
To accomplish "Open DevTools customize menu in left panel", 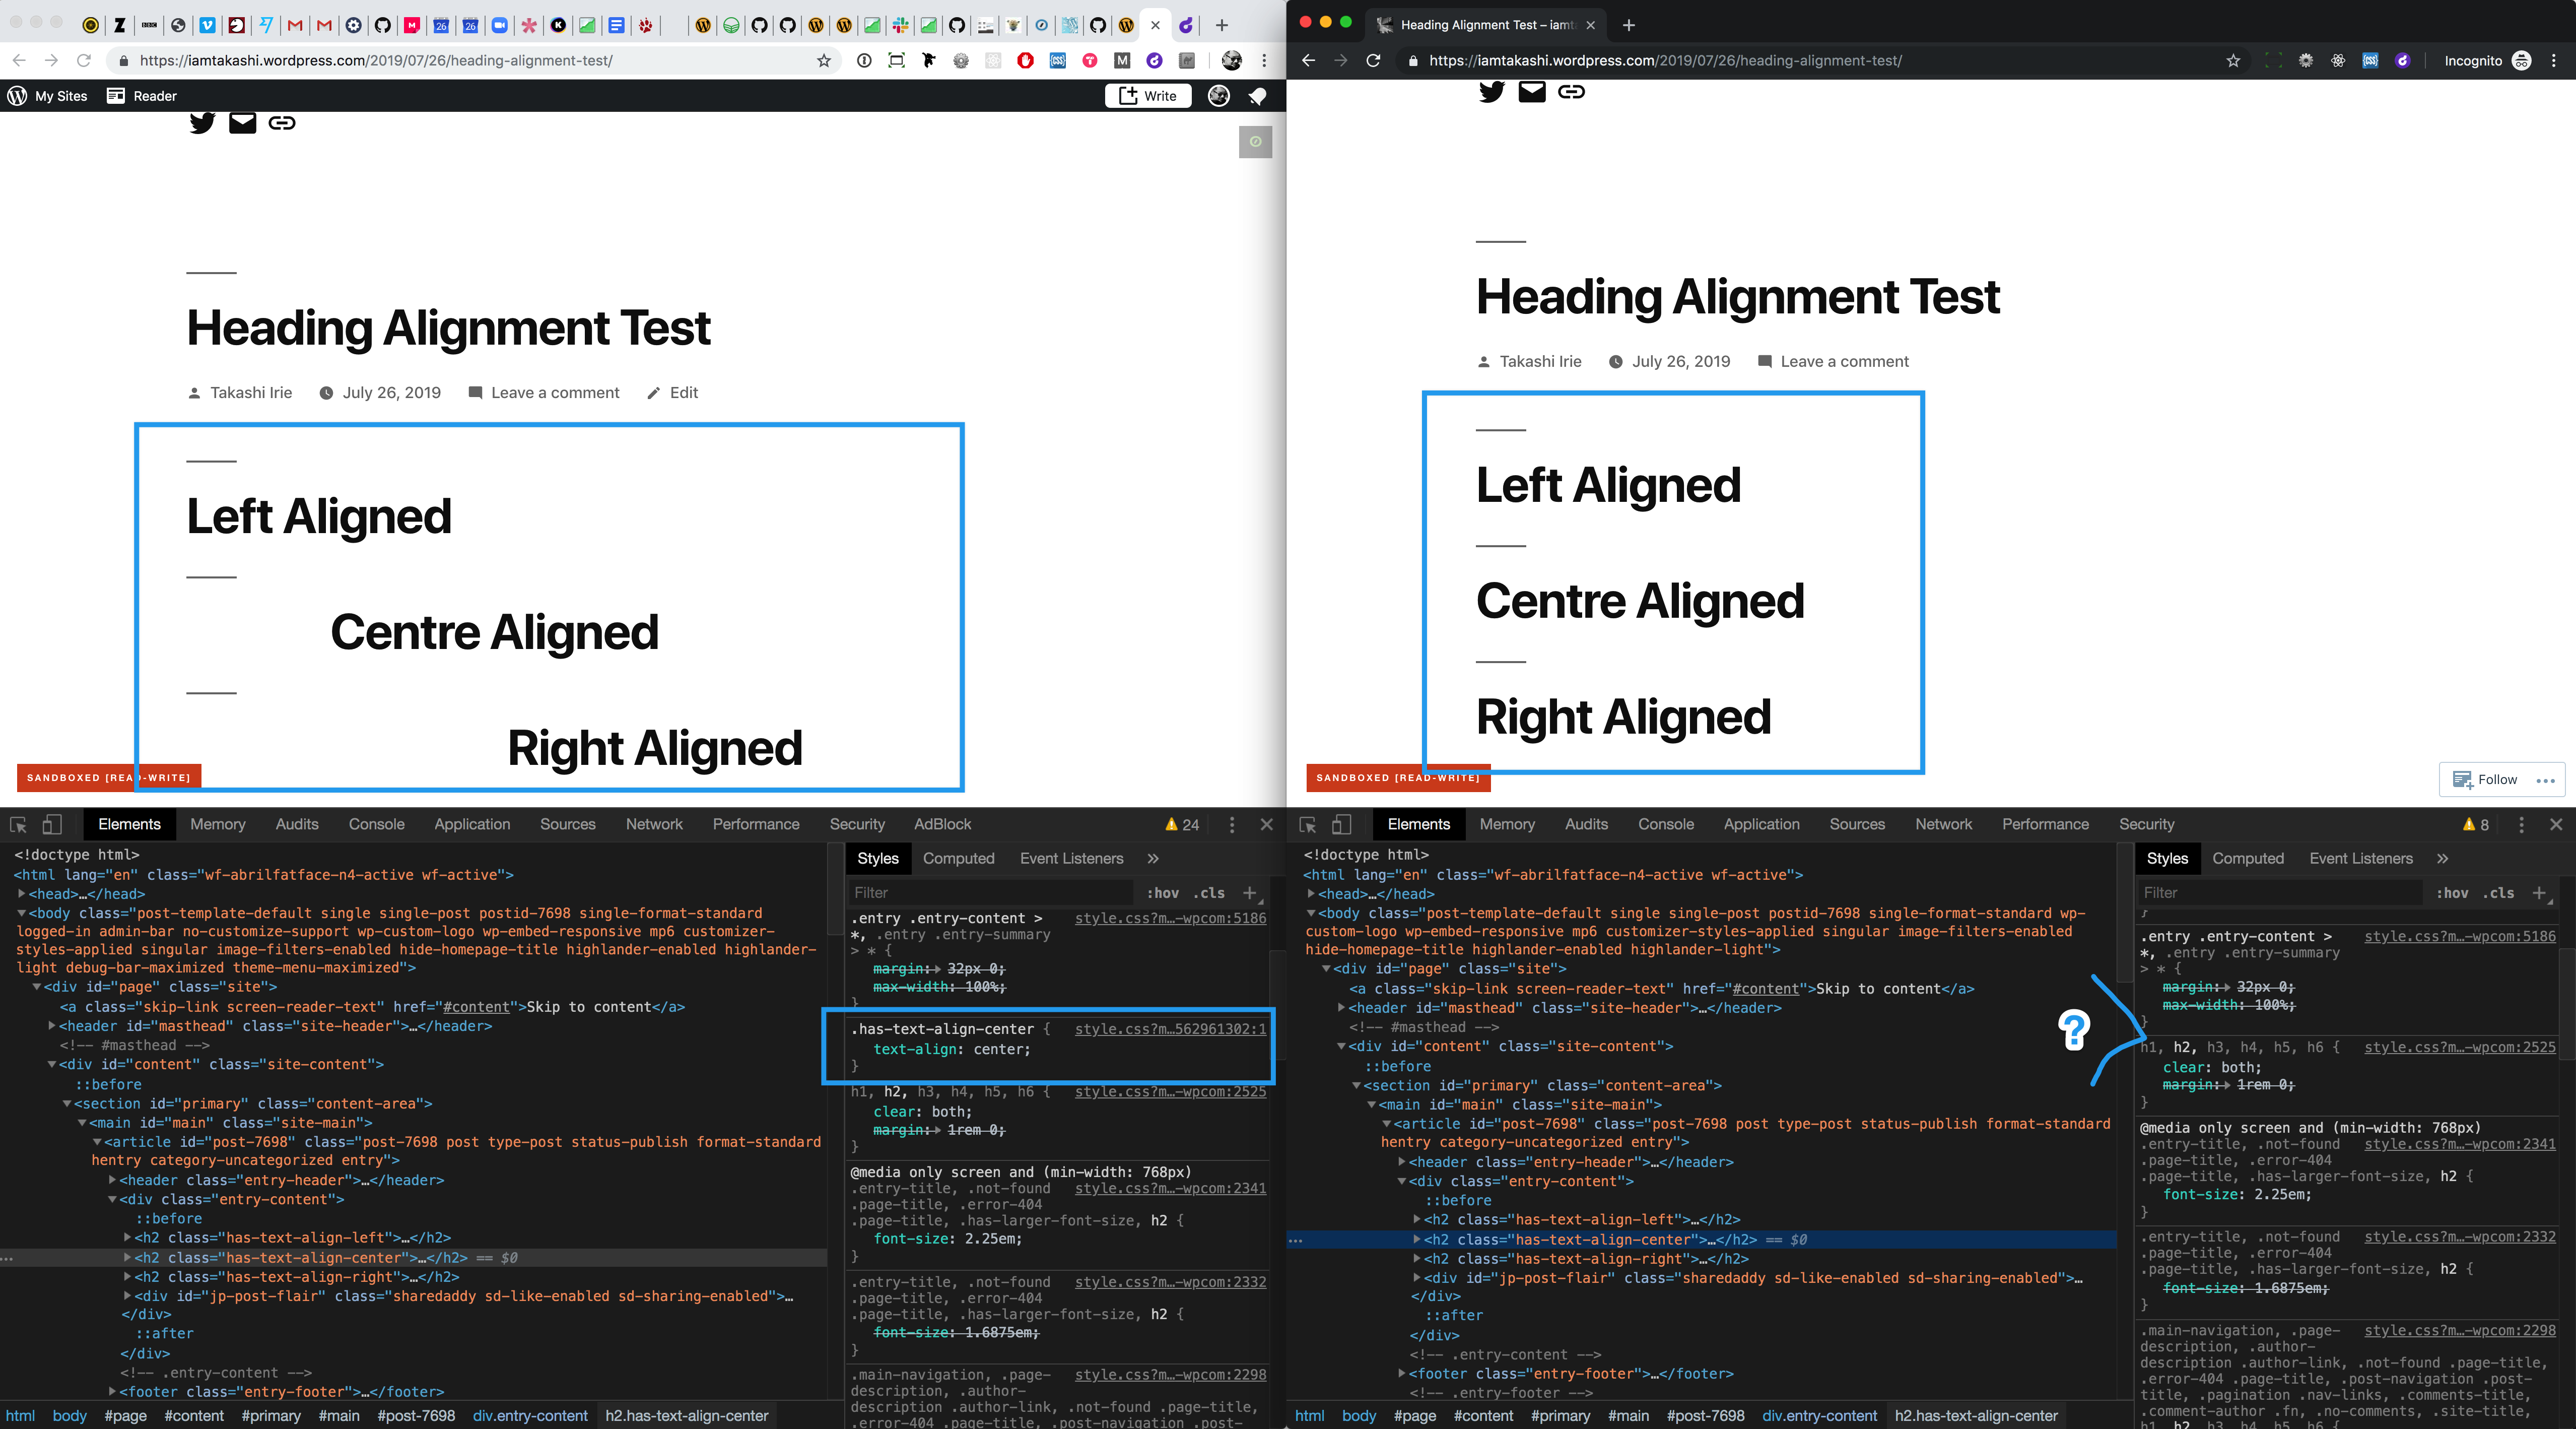I will point(1232,824).
